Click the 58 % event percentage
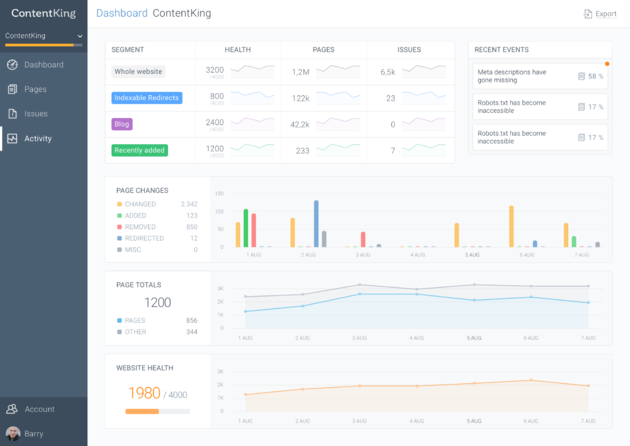Screen dimensions: 630x446 point(595,76)
